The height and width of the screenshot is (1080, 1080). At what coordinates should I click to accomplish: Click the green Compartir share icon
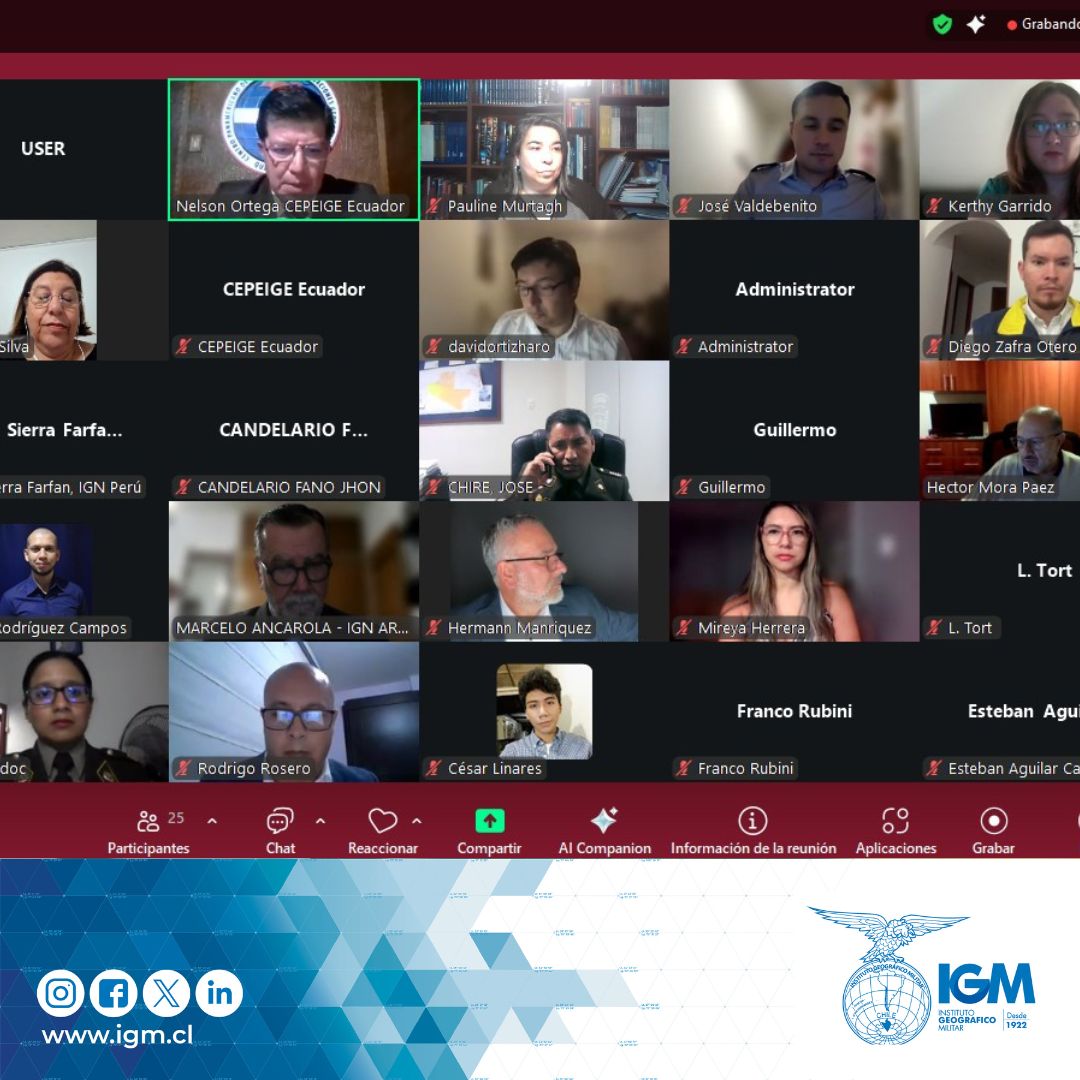pyautogui.click(x=490, y=821)
